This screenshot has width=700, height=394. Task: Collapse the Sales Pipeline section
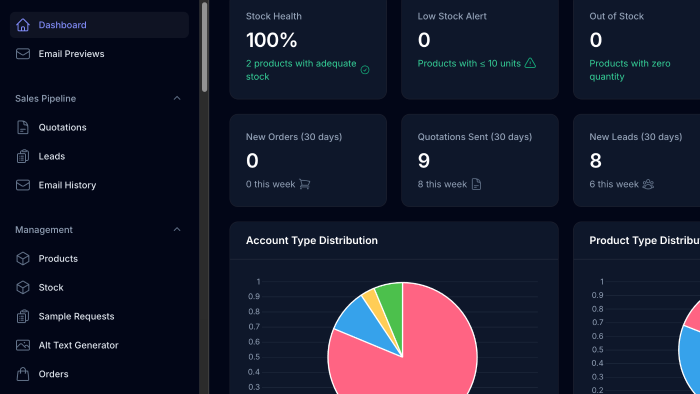click(x=177, y=98)
